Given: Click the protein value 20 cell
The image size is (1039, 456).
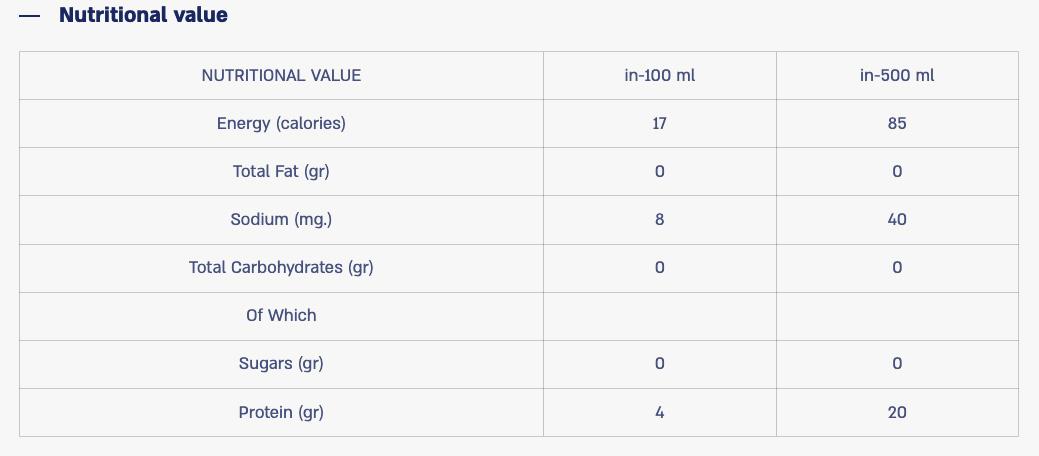Looking at the screenshot, I should [x=897, y=411].
